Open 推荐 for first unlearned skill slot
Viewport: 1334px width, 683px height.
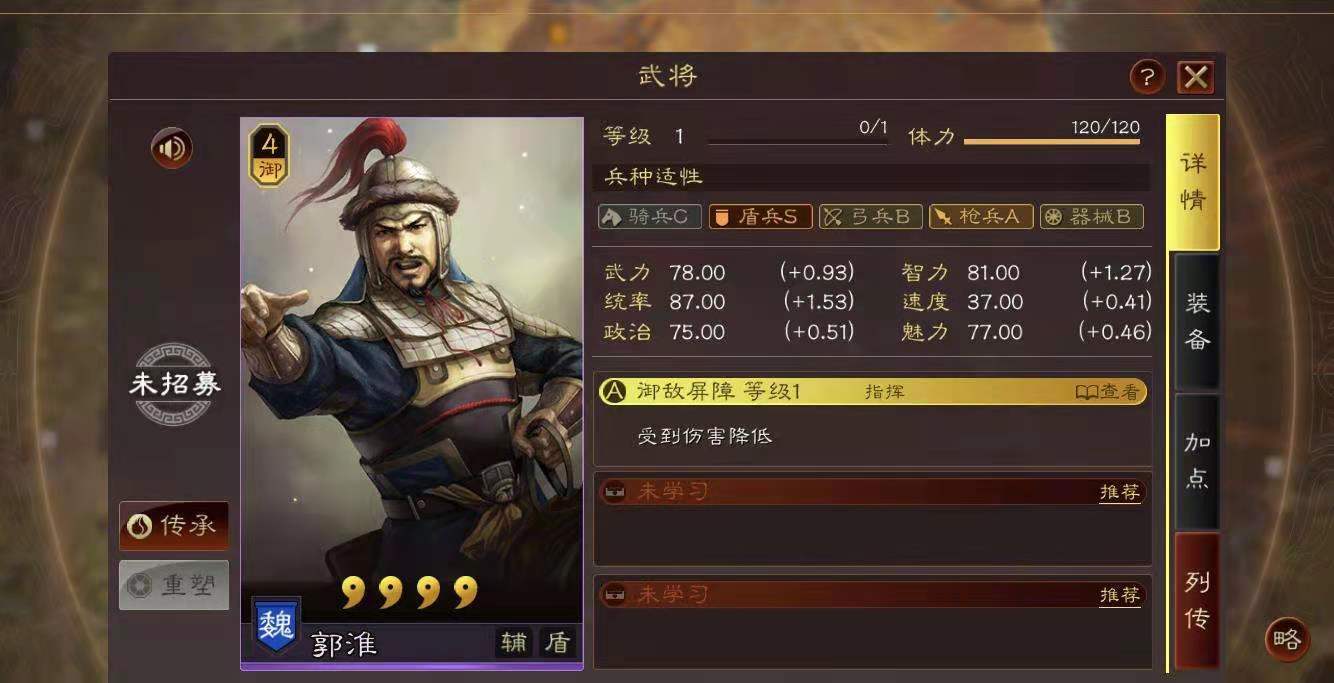1120,492
